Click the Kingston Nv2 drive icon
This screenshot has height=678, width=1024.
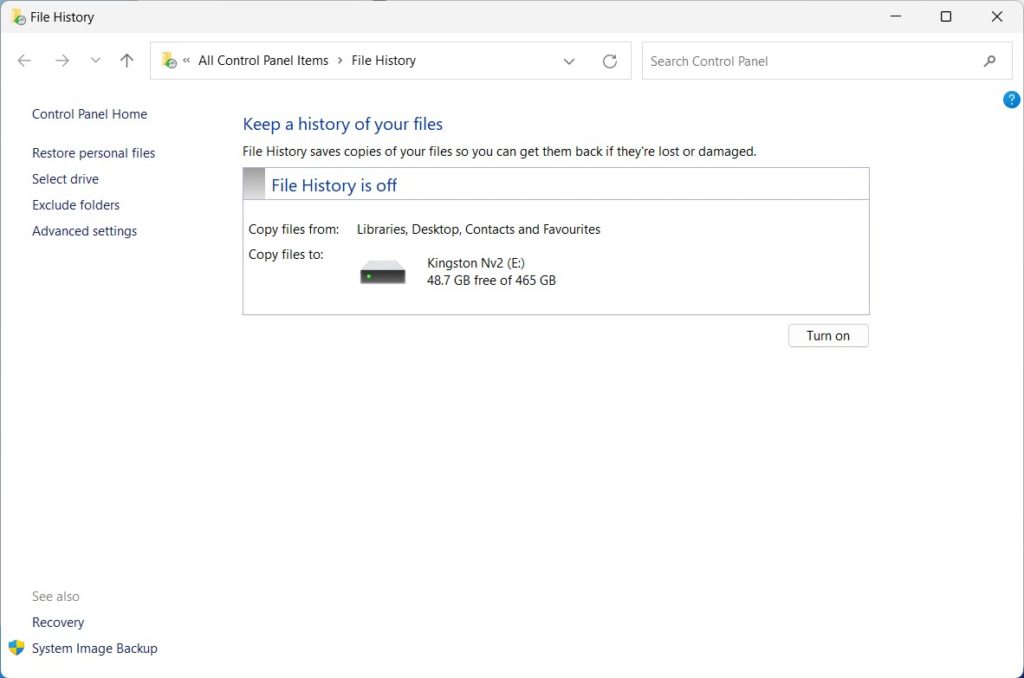(x=383, y=272)
